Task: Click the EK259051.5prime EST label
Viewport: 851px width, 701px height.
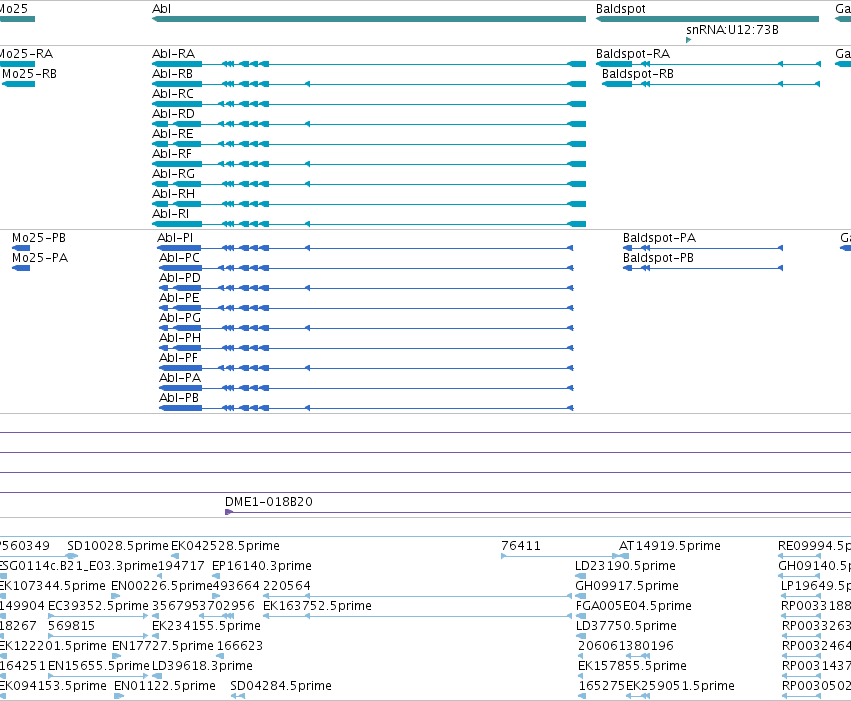Action: click(x=680, y=686)
